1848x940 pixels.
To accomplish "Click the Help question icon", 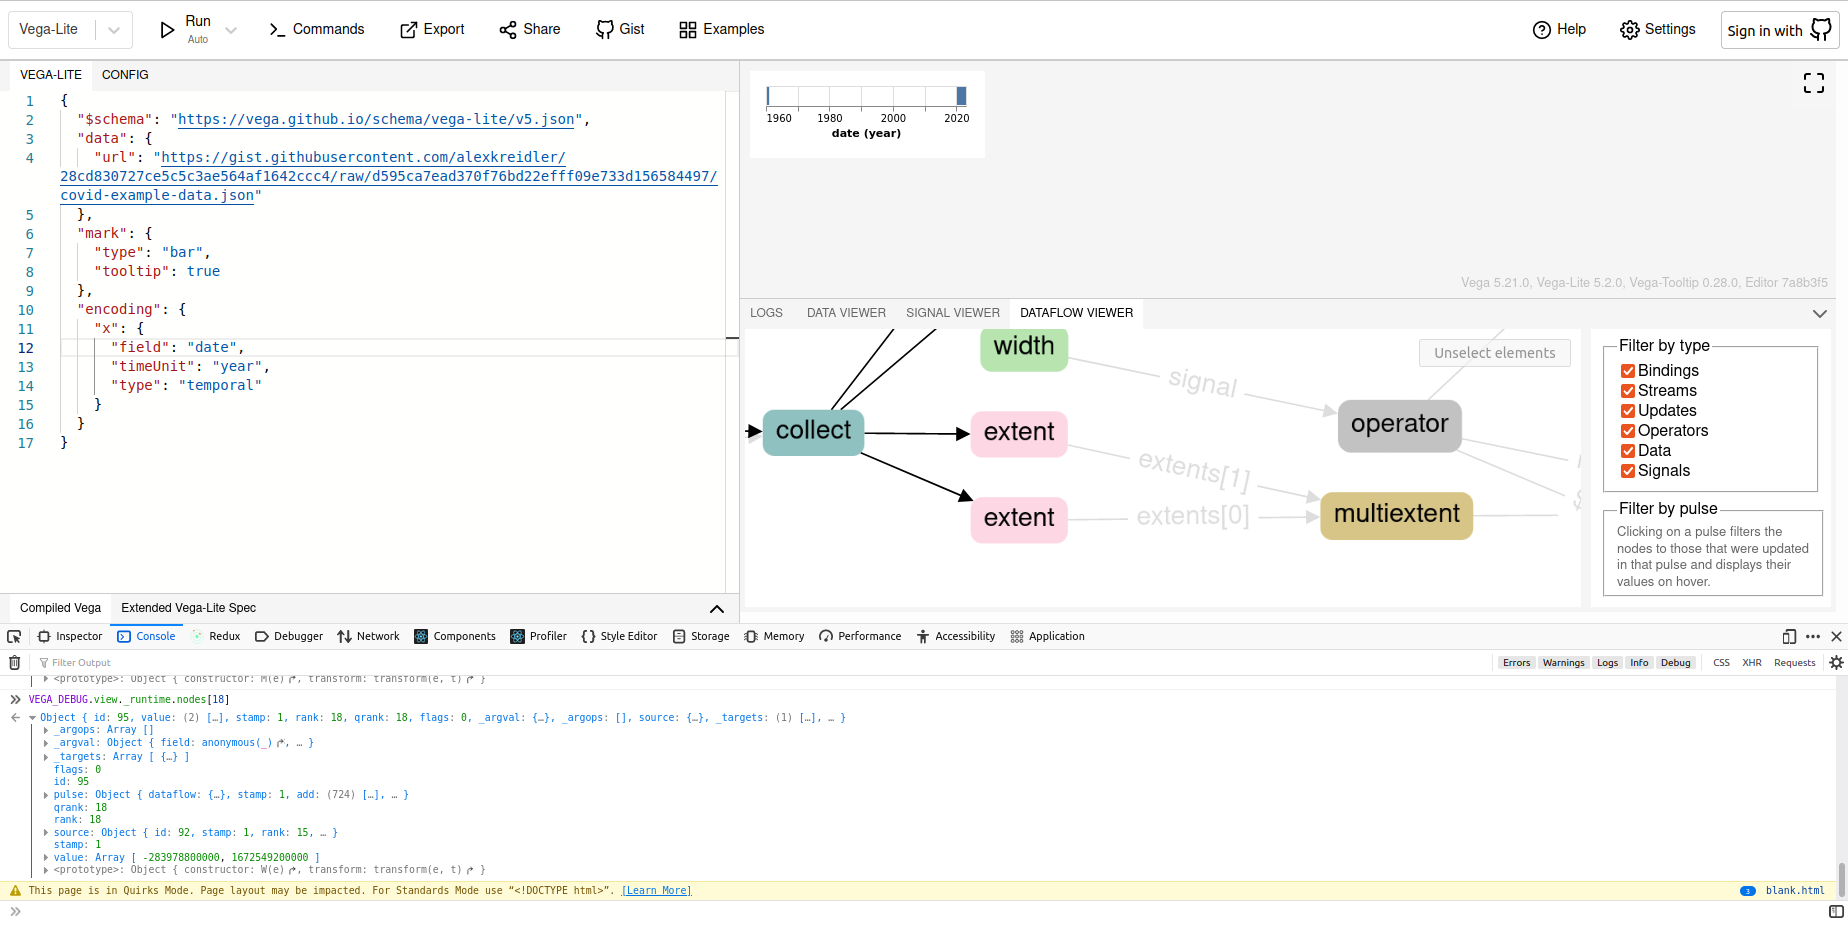I will coord(1541,30).
